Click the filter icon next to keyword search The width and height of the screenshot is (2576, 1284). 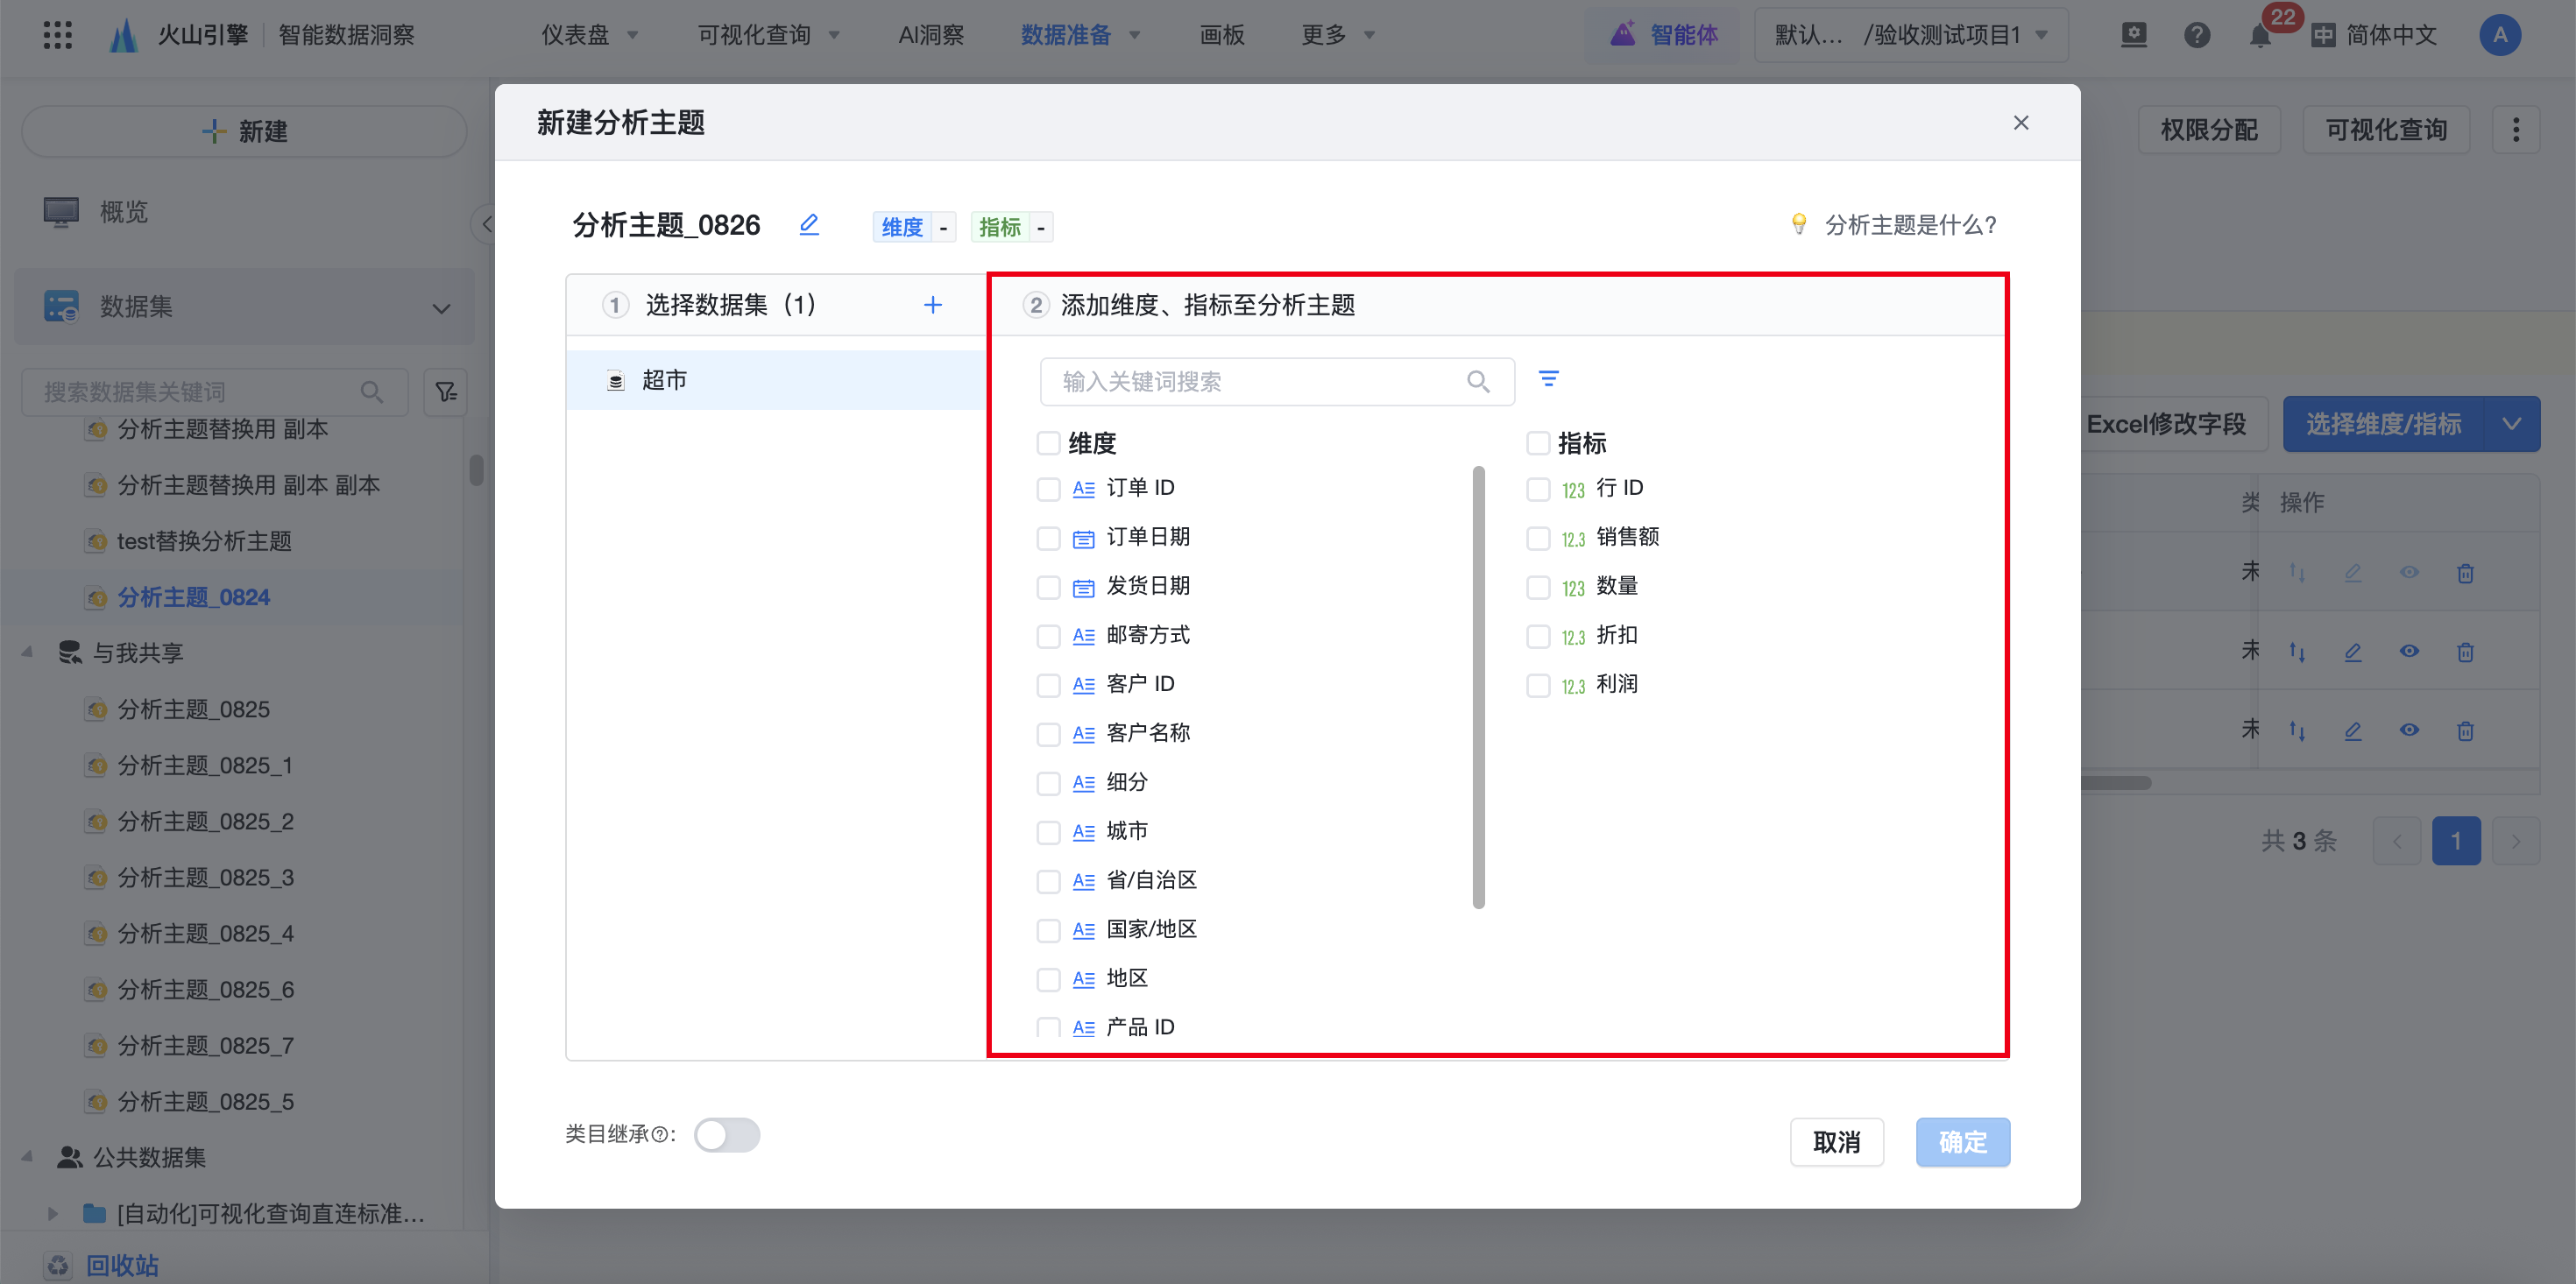pos(1548,379)
